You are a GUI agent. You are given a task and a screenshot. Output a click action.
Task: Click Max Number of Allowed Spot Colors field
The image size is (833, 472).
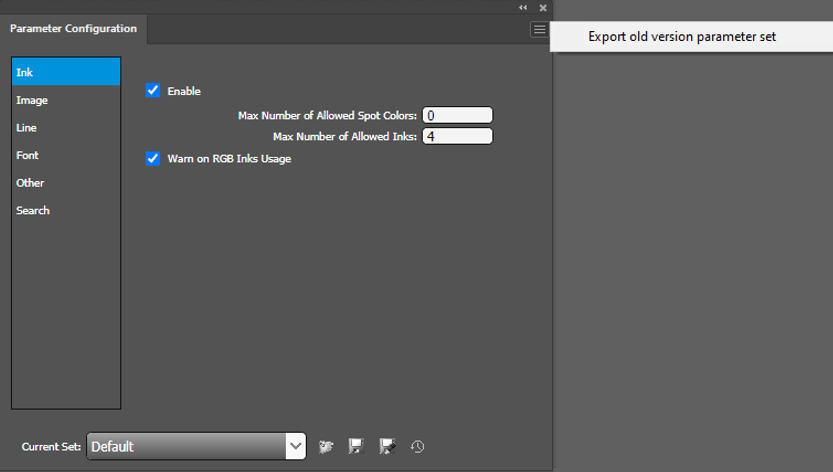coord(458,115)
